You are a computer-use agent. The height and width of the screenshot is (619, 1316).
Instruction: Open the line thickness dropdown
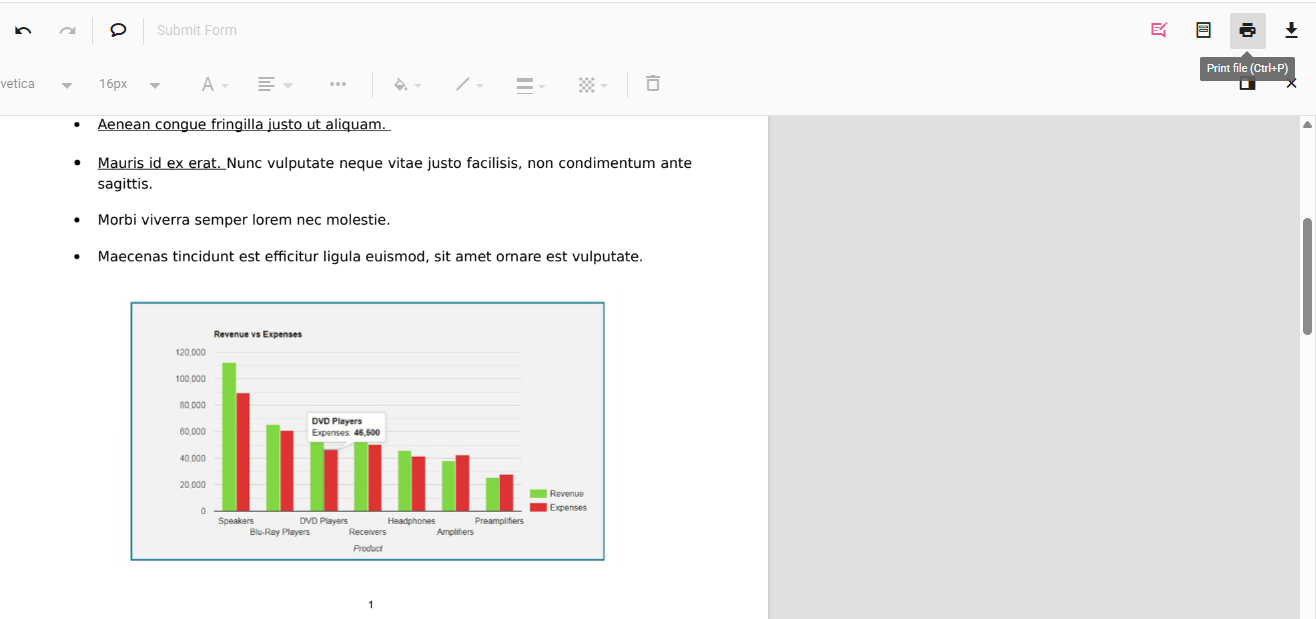(x=530, y=85)
